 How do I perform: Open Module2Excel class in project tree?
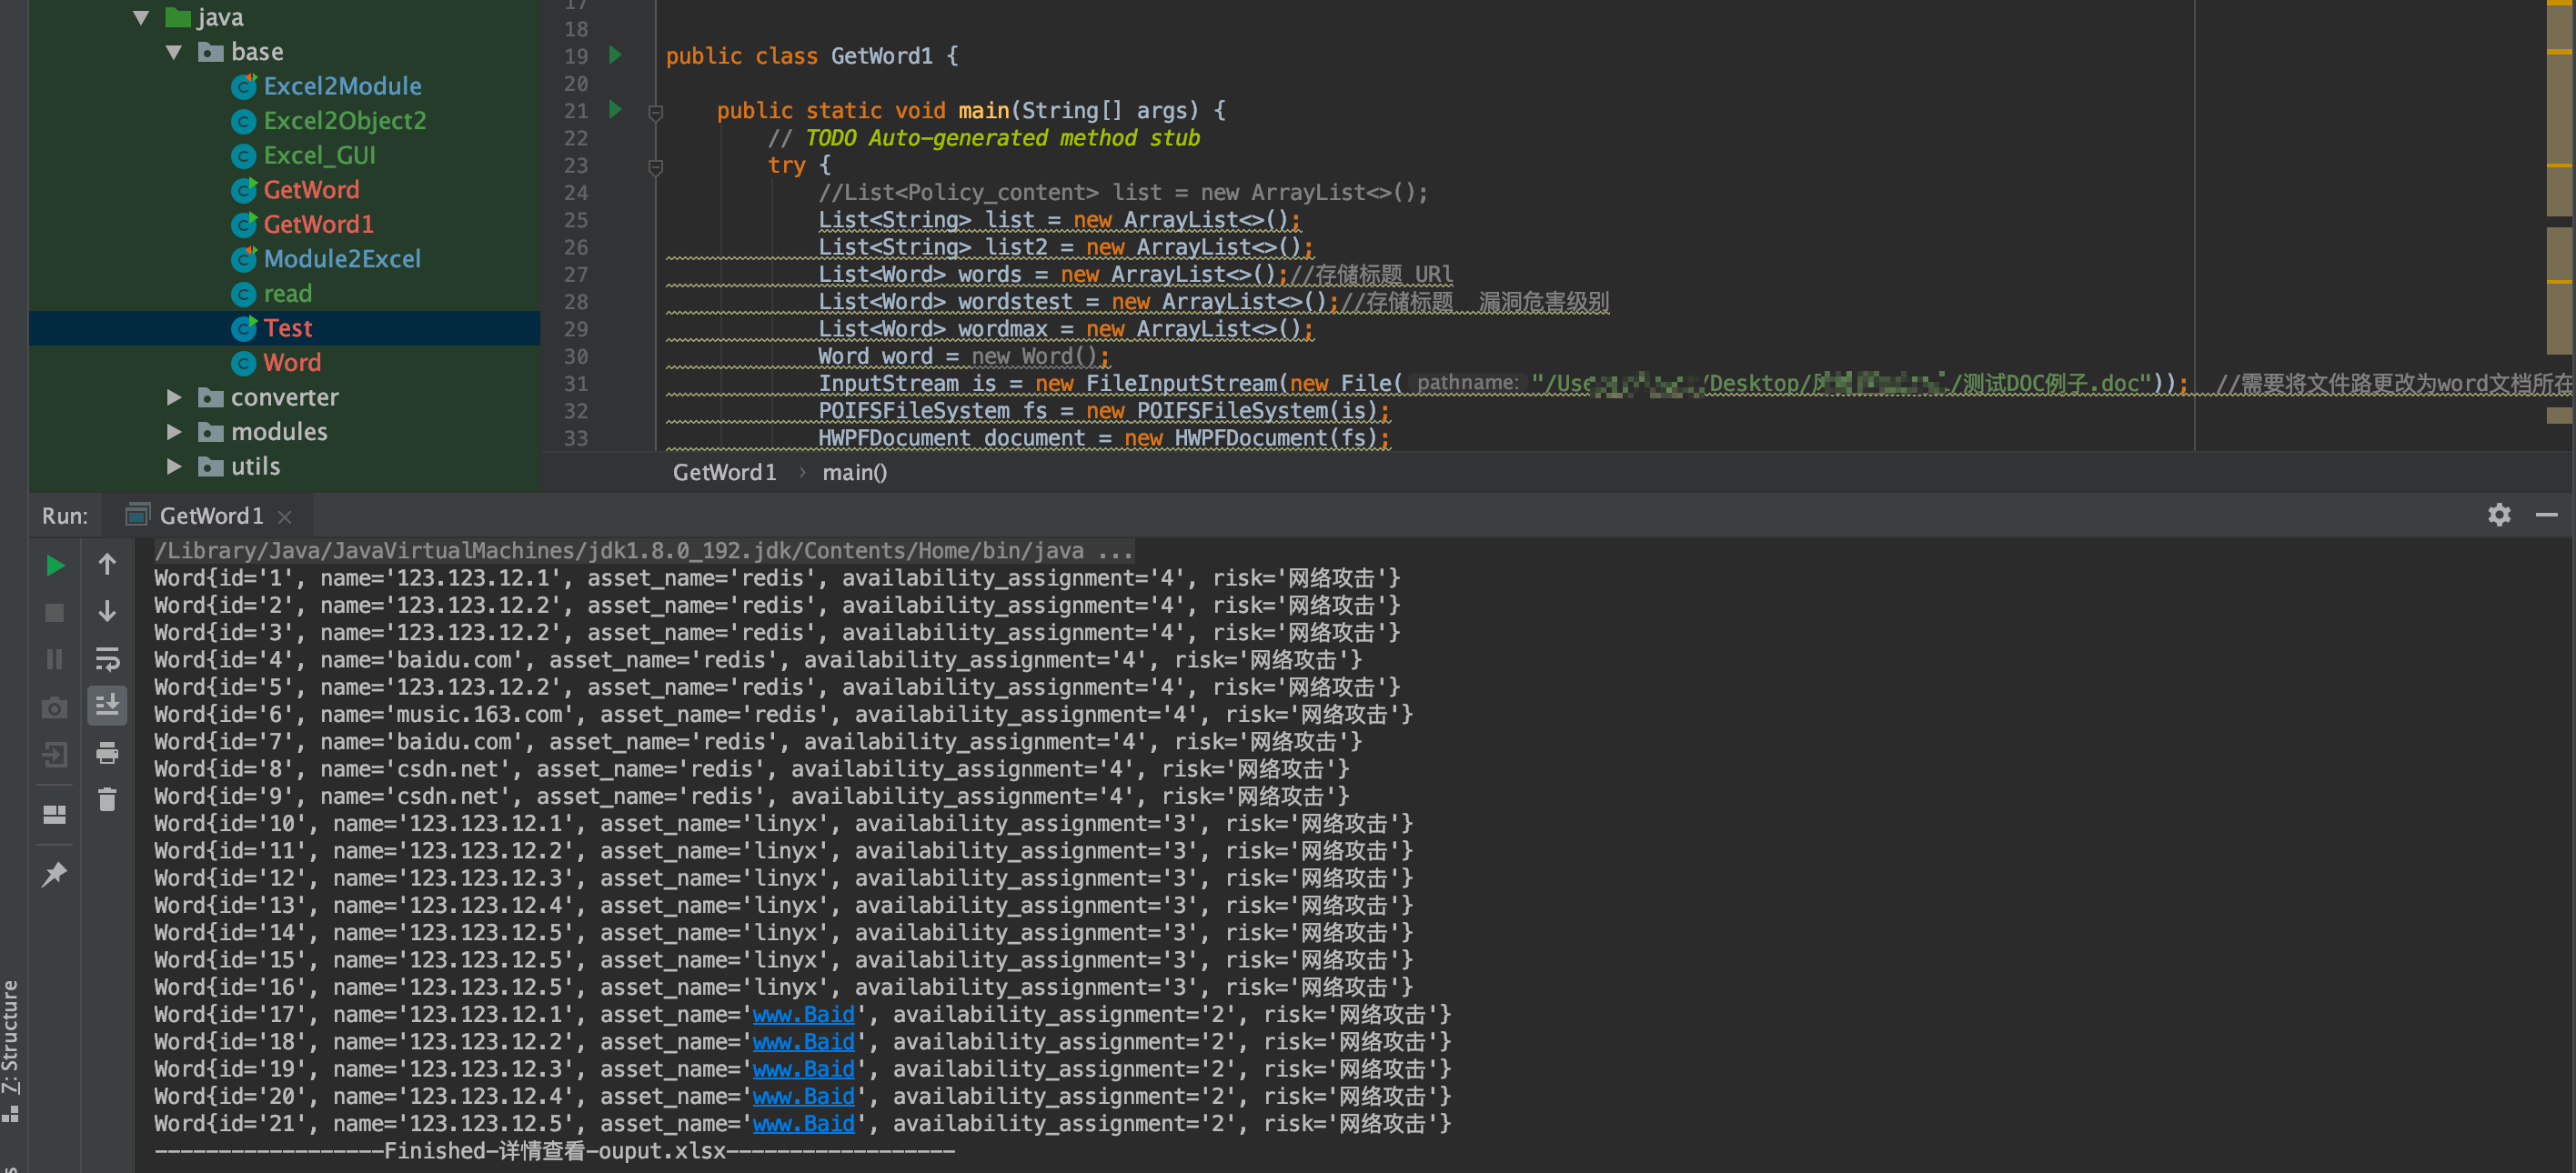coord(341,259)
